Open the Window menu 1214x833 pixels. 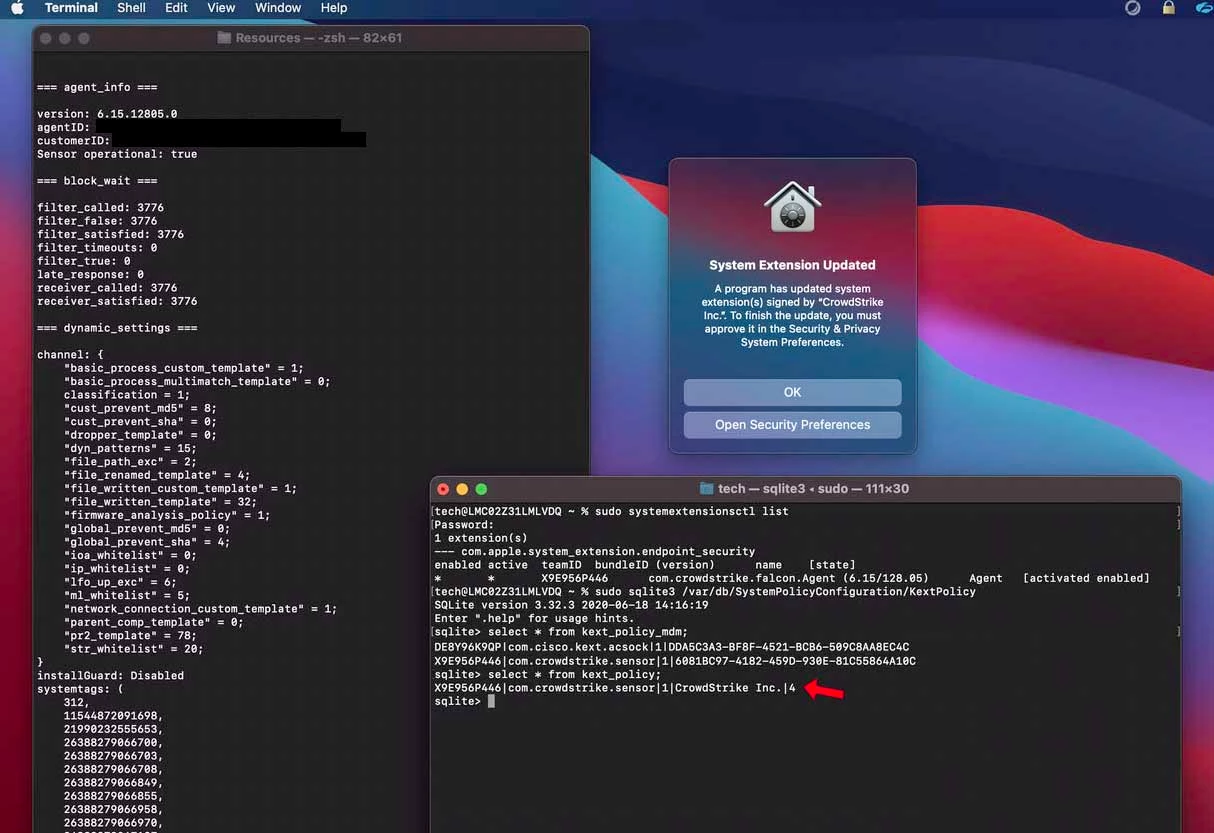[x=278, y=8]
